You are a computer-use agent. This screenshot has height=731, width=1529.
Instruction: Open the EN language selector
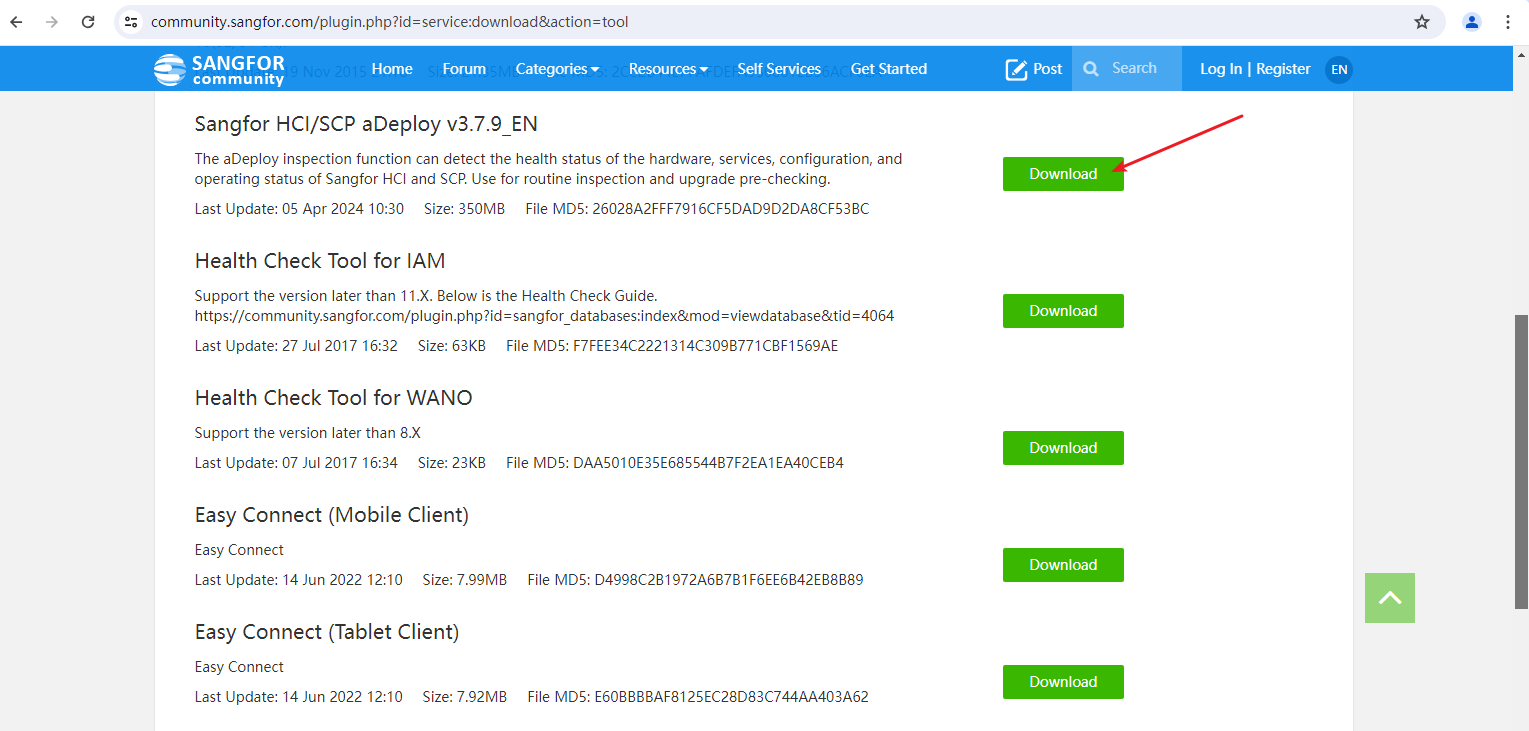click(x=1339, y=69)
